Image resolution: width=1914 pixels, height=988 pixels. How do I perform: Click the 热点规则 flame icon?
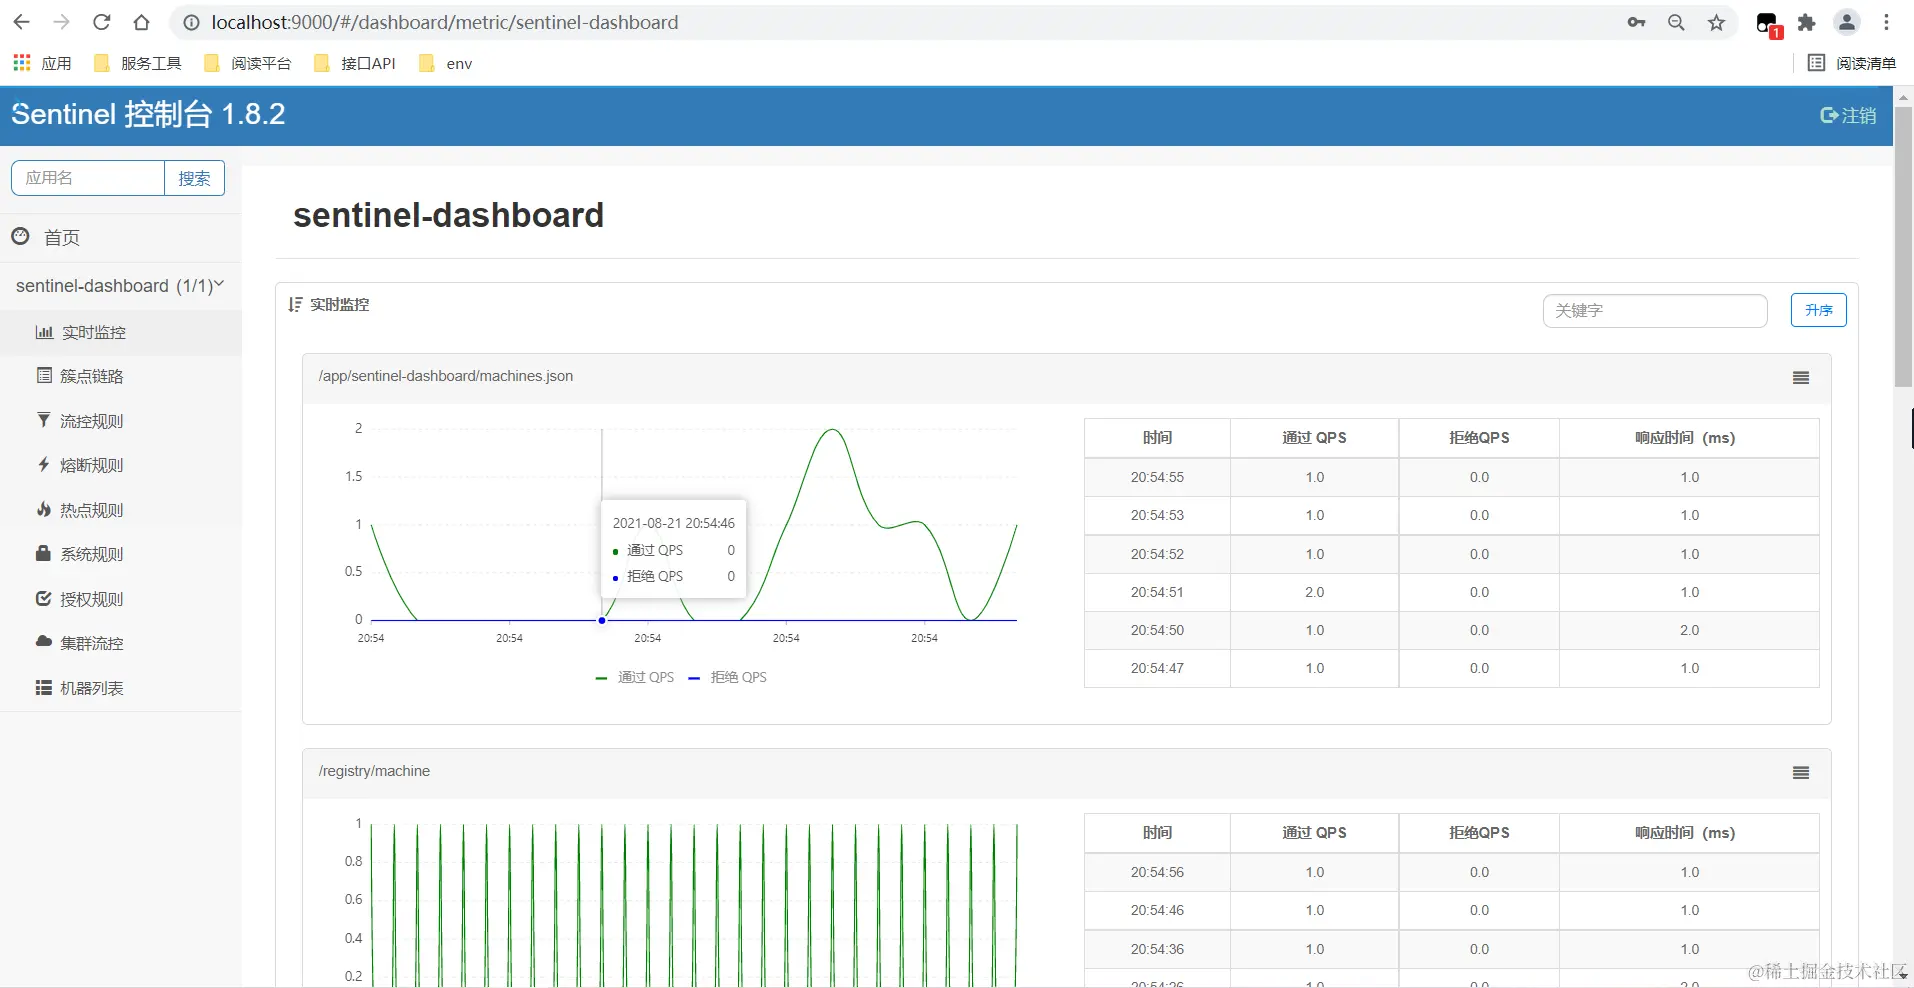(43, 509)
